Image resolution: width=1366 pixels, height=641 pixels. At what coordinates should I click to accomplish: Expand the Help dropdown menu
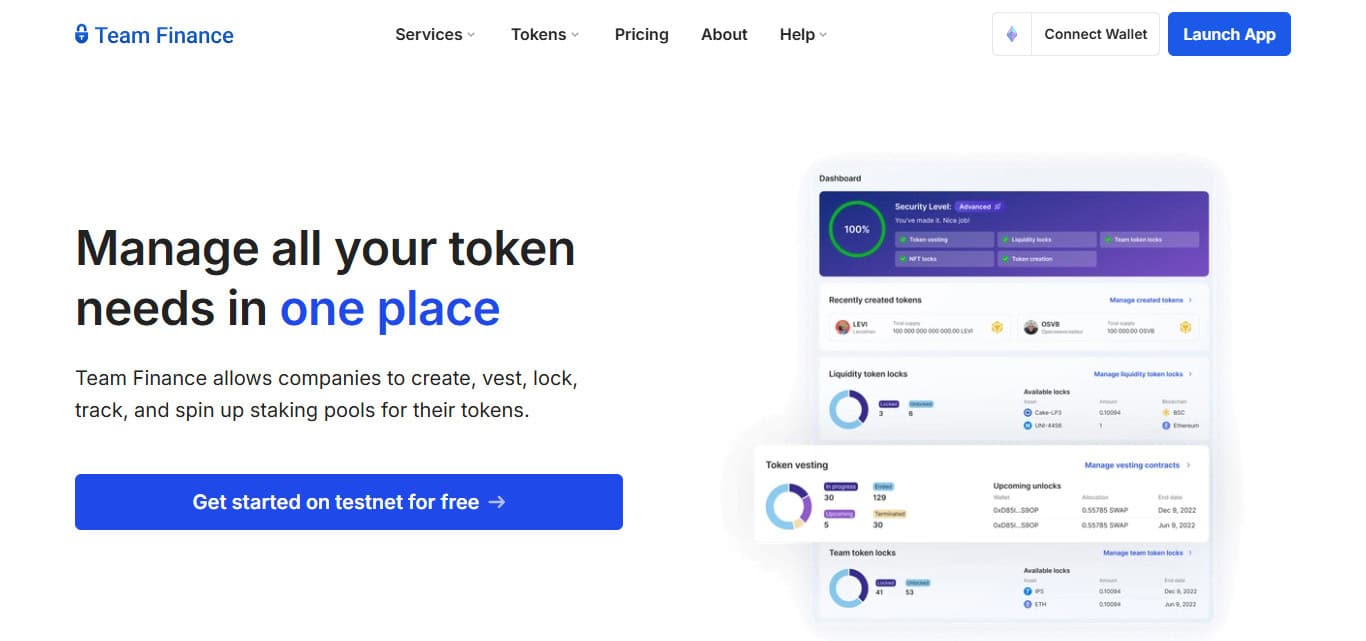[x=803, y=34]
